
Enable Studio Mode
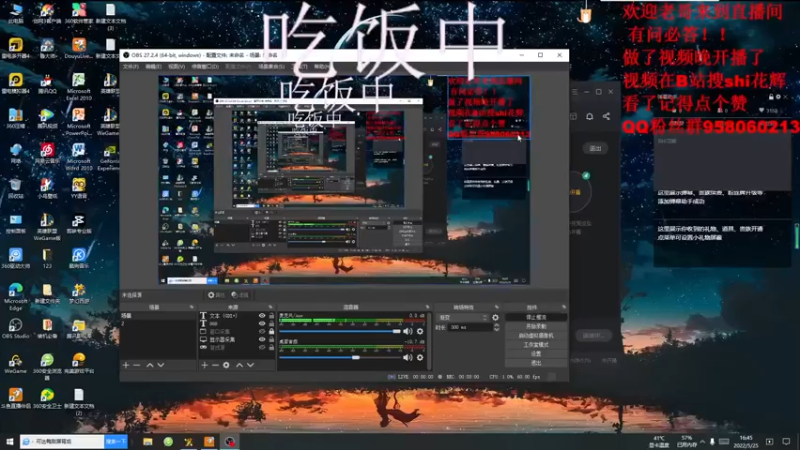click(536, 345)
